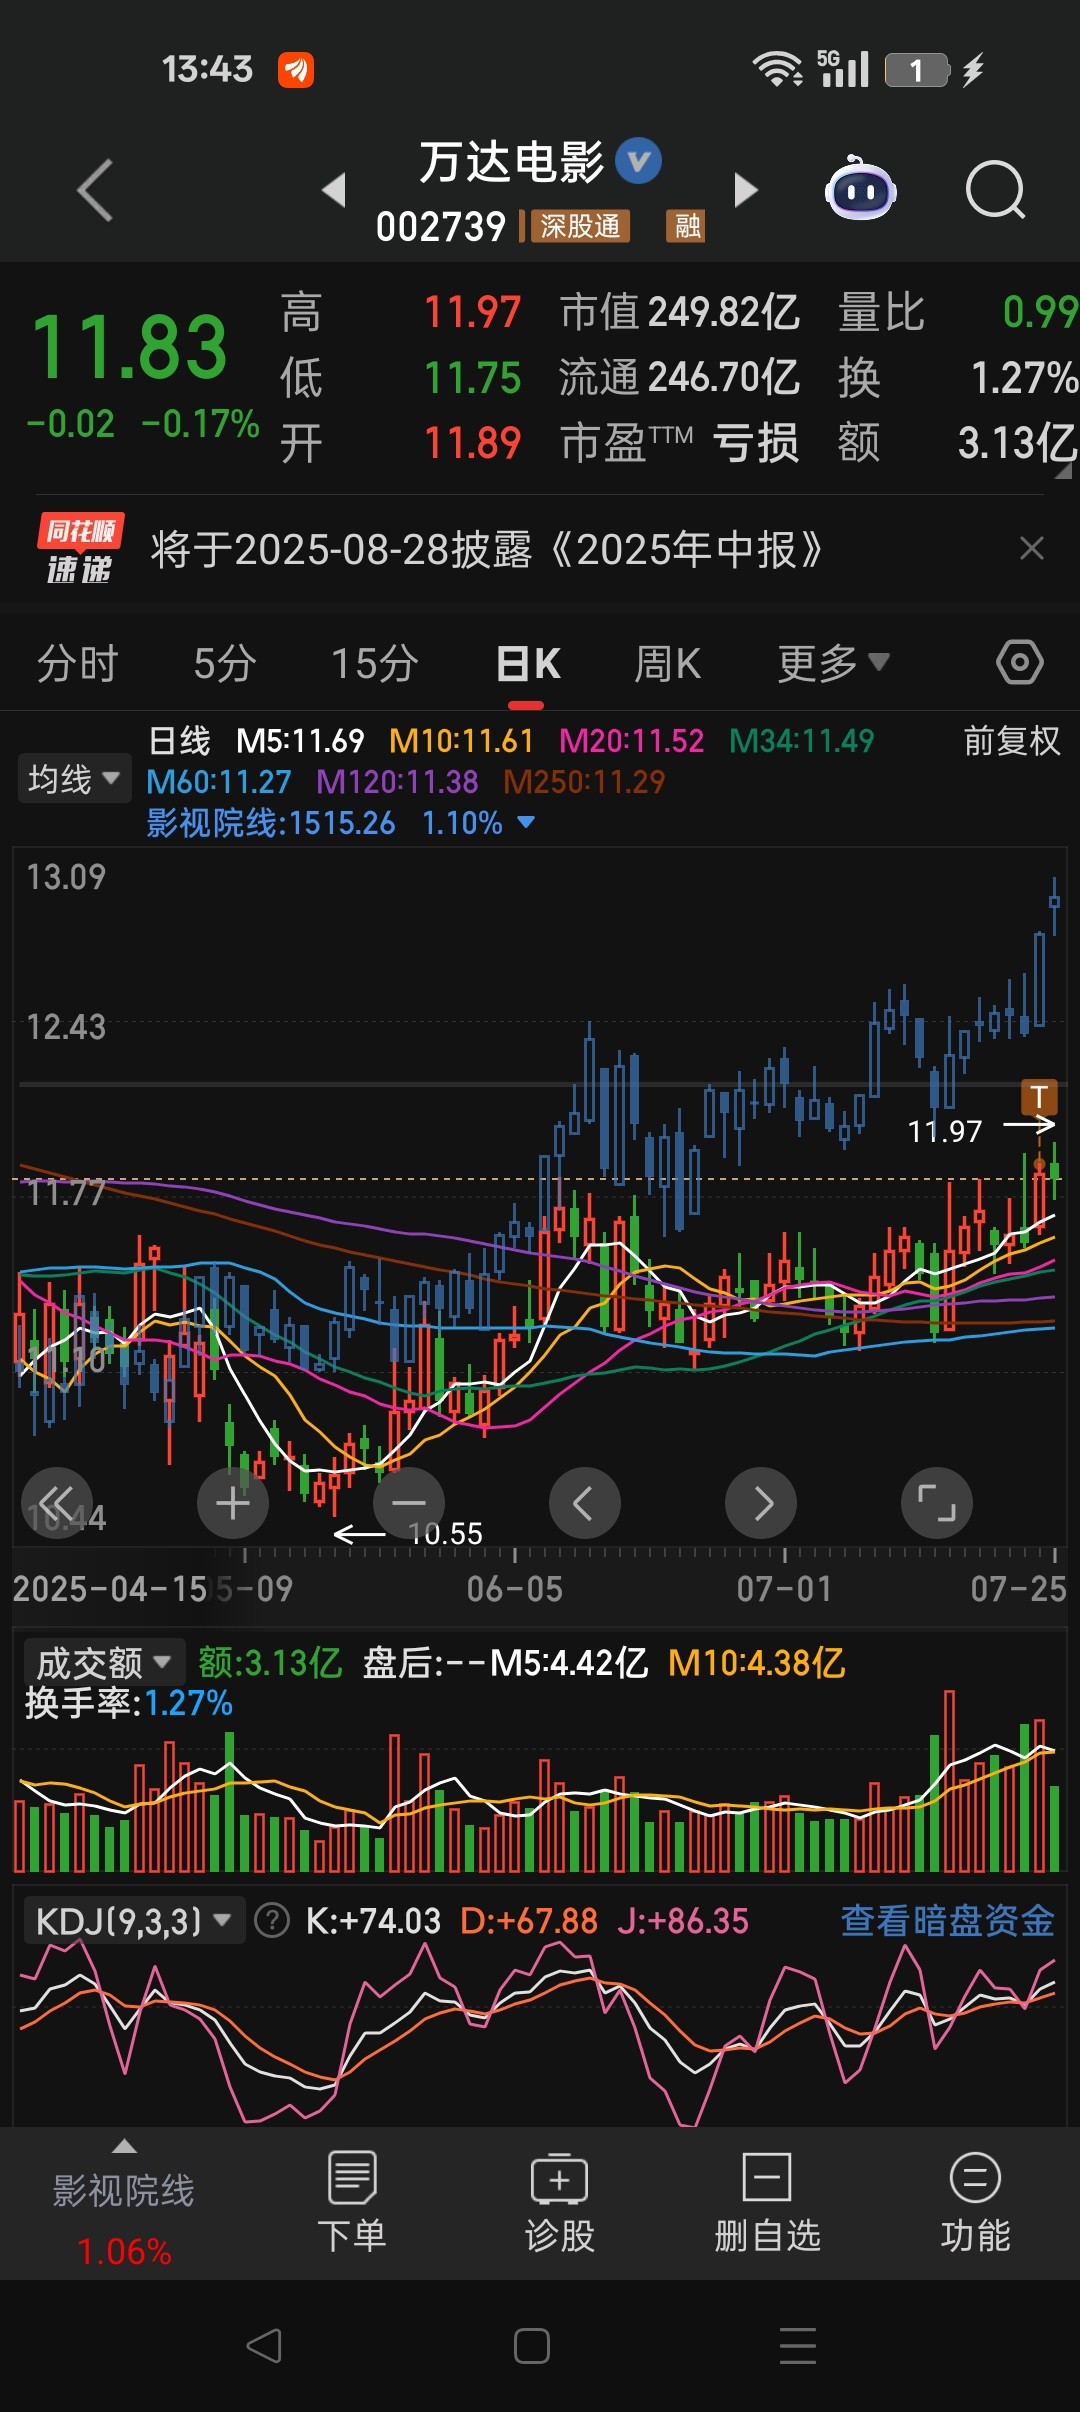Tap Android home navigation button
The width and height of the screenshot is (1080, 2412).
532,2345
